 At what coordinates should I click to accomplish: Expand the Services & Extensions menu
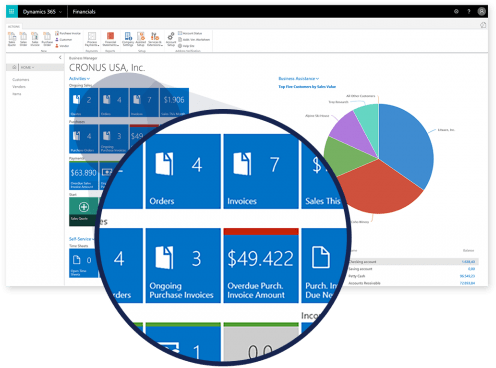pos(155,39)
